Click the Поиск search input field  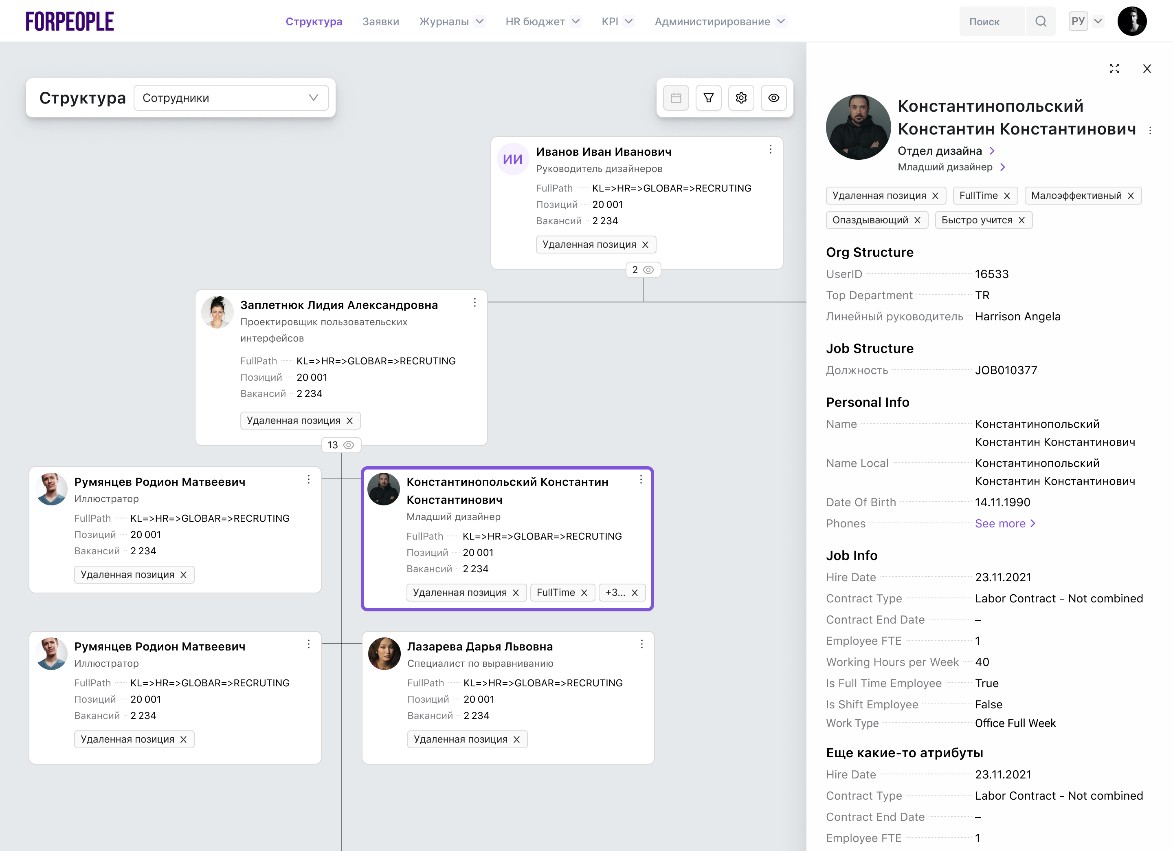point(992,21)
